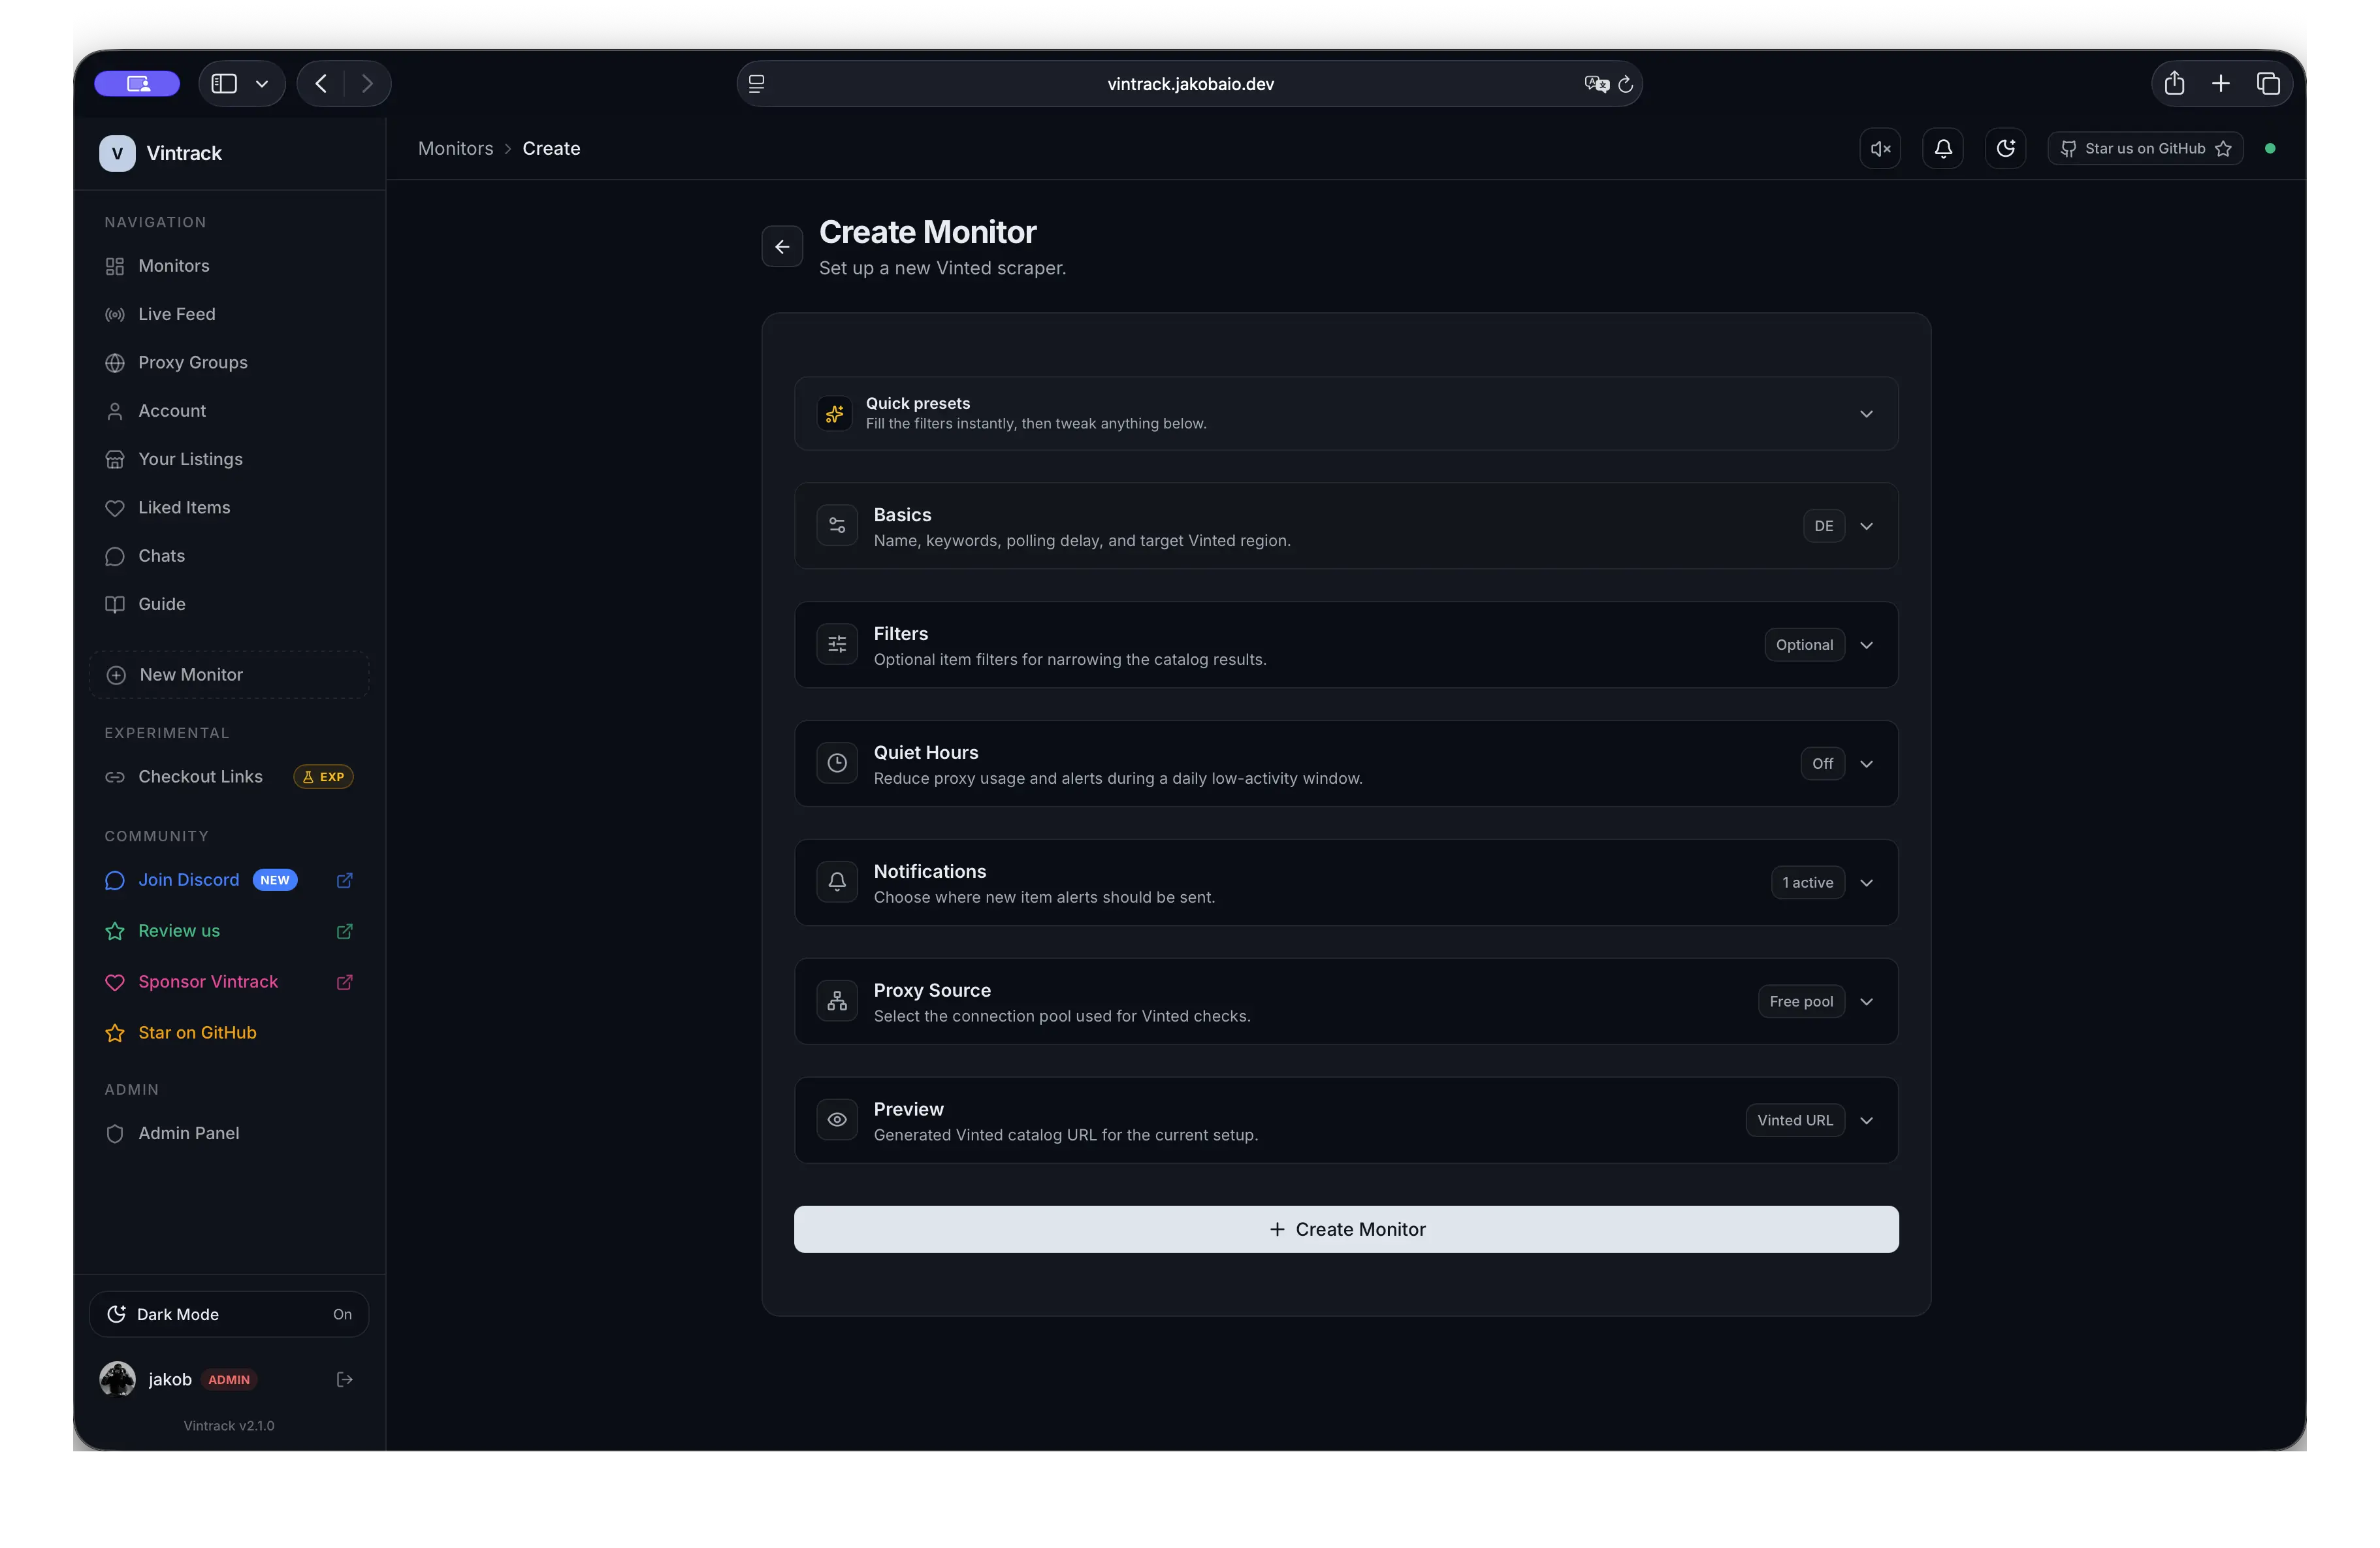Click the browser reload icon
The width and height of the screenshot is (2380, 1548).
click(x=1625, y=84)
